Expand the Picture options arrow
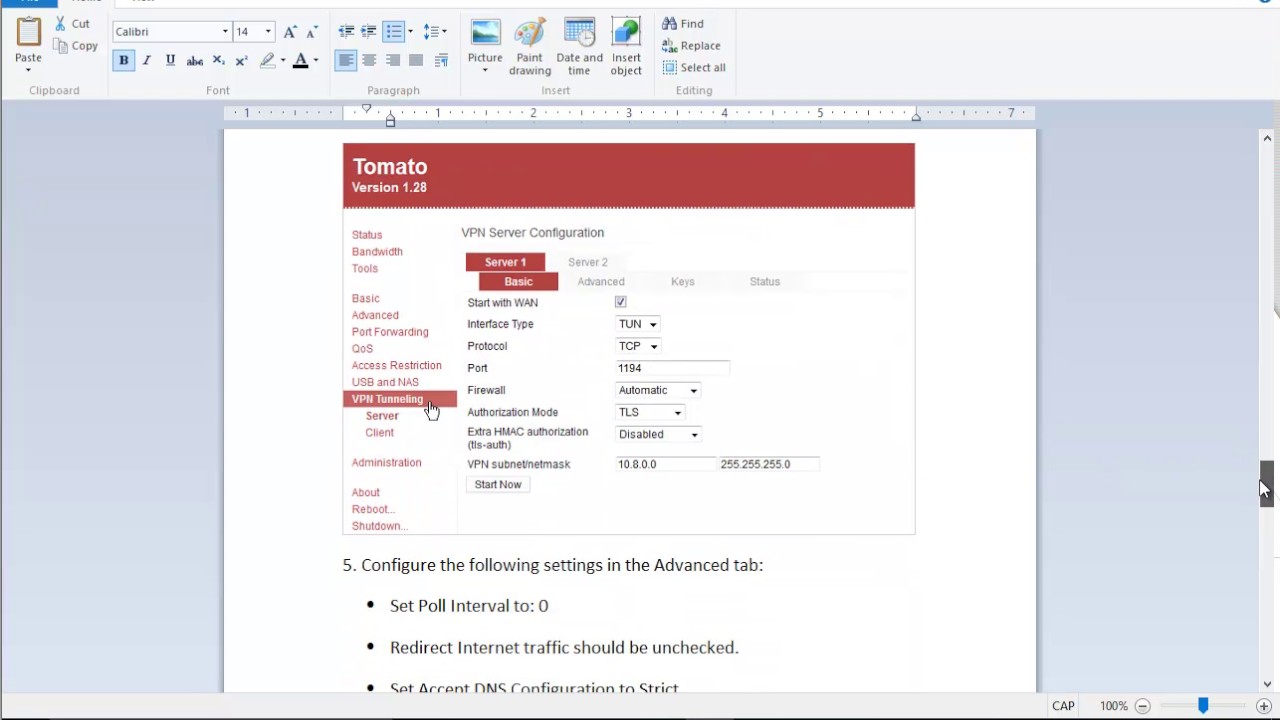The image size is (1280, 720). [485, 70]
